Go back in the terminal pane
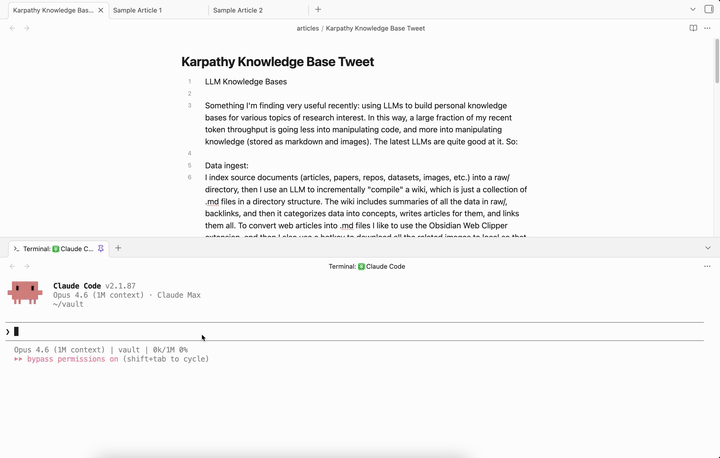Viewport: 720px width, 458px height. point(13,266)
